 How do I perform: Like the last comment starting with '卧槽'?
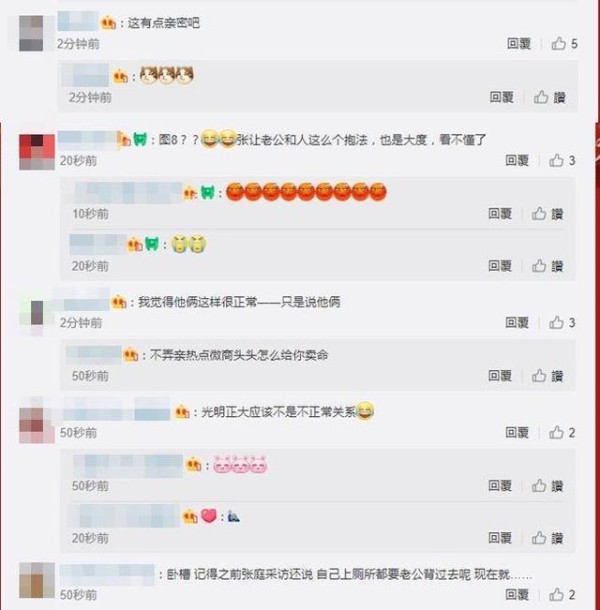pyautogui.click(x=562, y=594)
